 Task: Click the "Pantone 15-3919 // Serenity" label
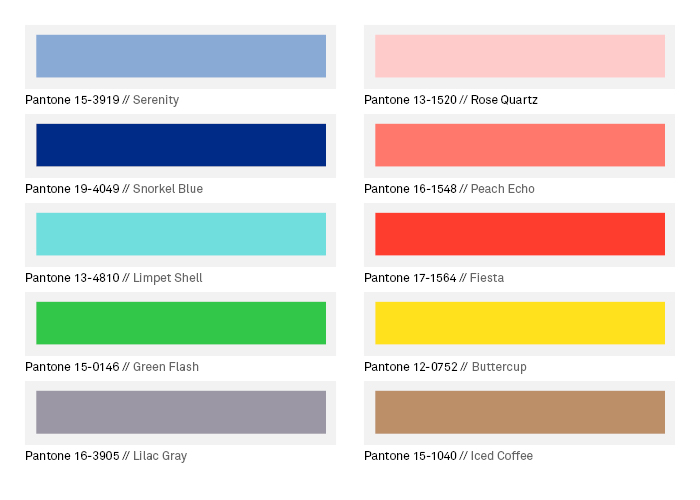pyautogui.click(x=102, y=100)
